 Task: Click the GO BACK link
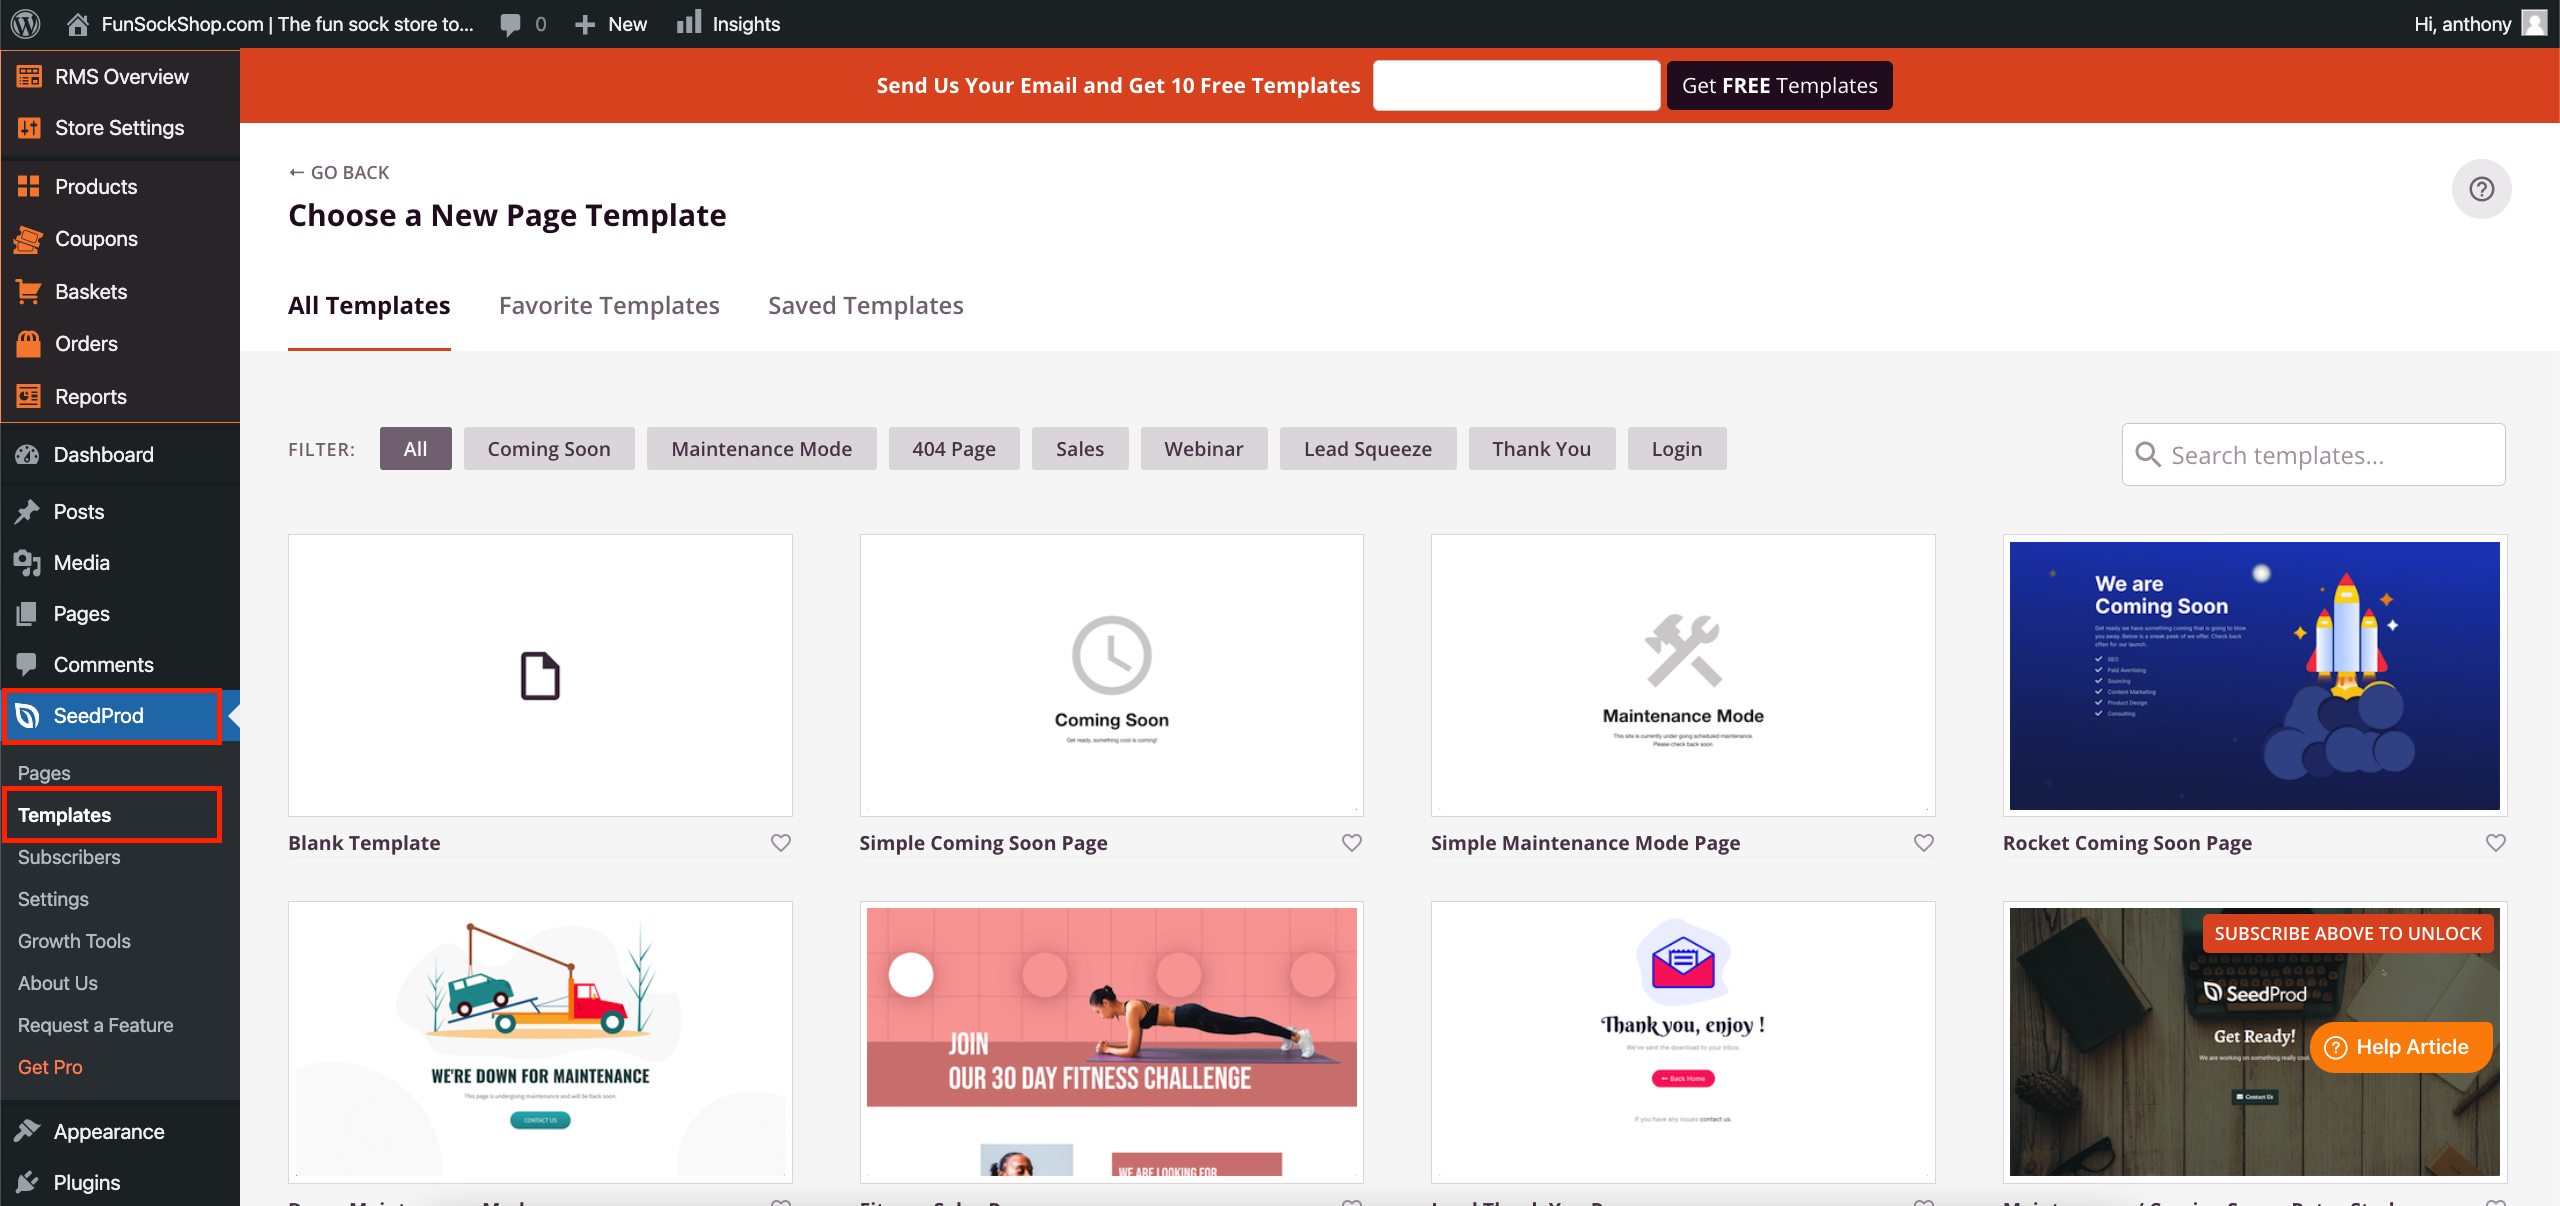tap(340, 172)
